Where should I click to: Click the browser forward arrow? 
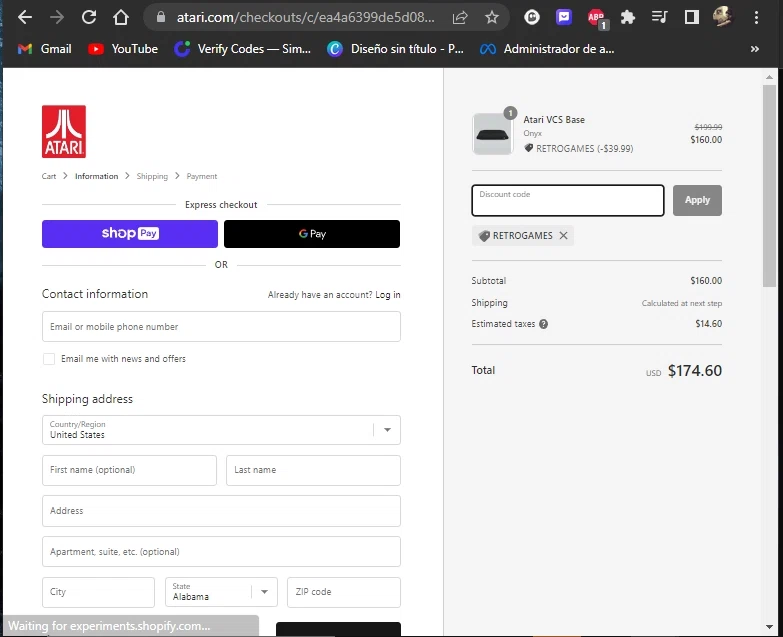(57, 17)
